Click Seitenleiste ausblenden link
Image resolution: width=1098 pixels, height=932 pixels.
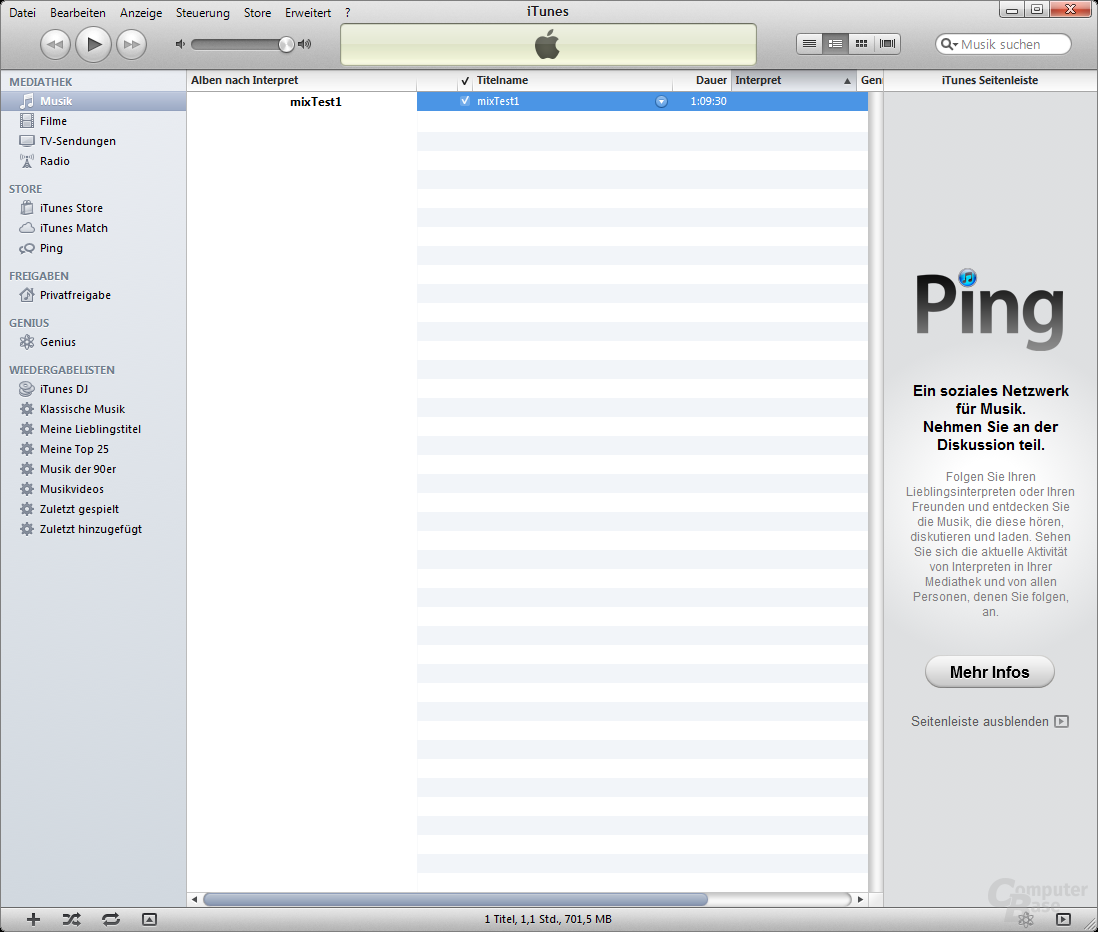pos(989,721)
